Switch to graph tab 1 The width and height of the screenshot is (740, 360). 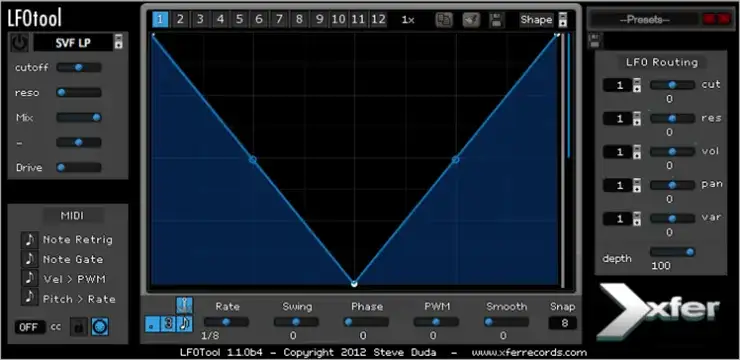pyautogui.click(x=160, y=20)
